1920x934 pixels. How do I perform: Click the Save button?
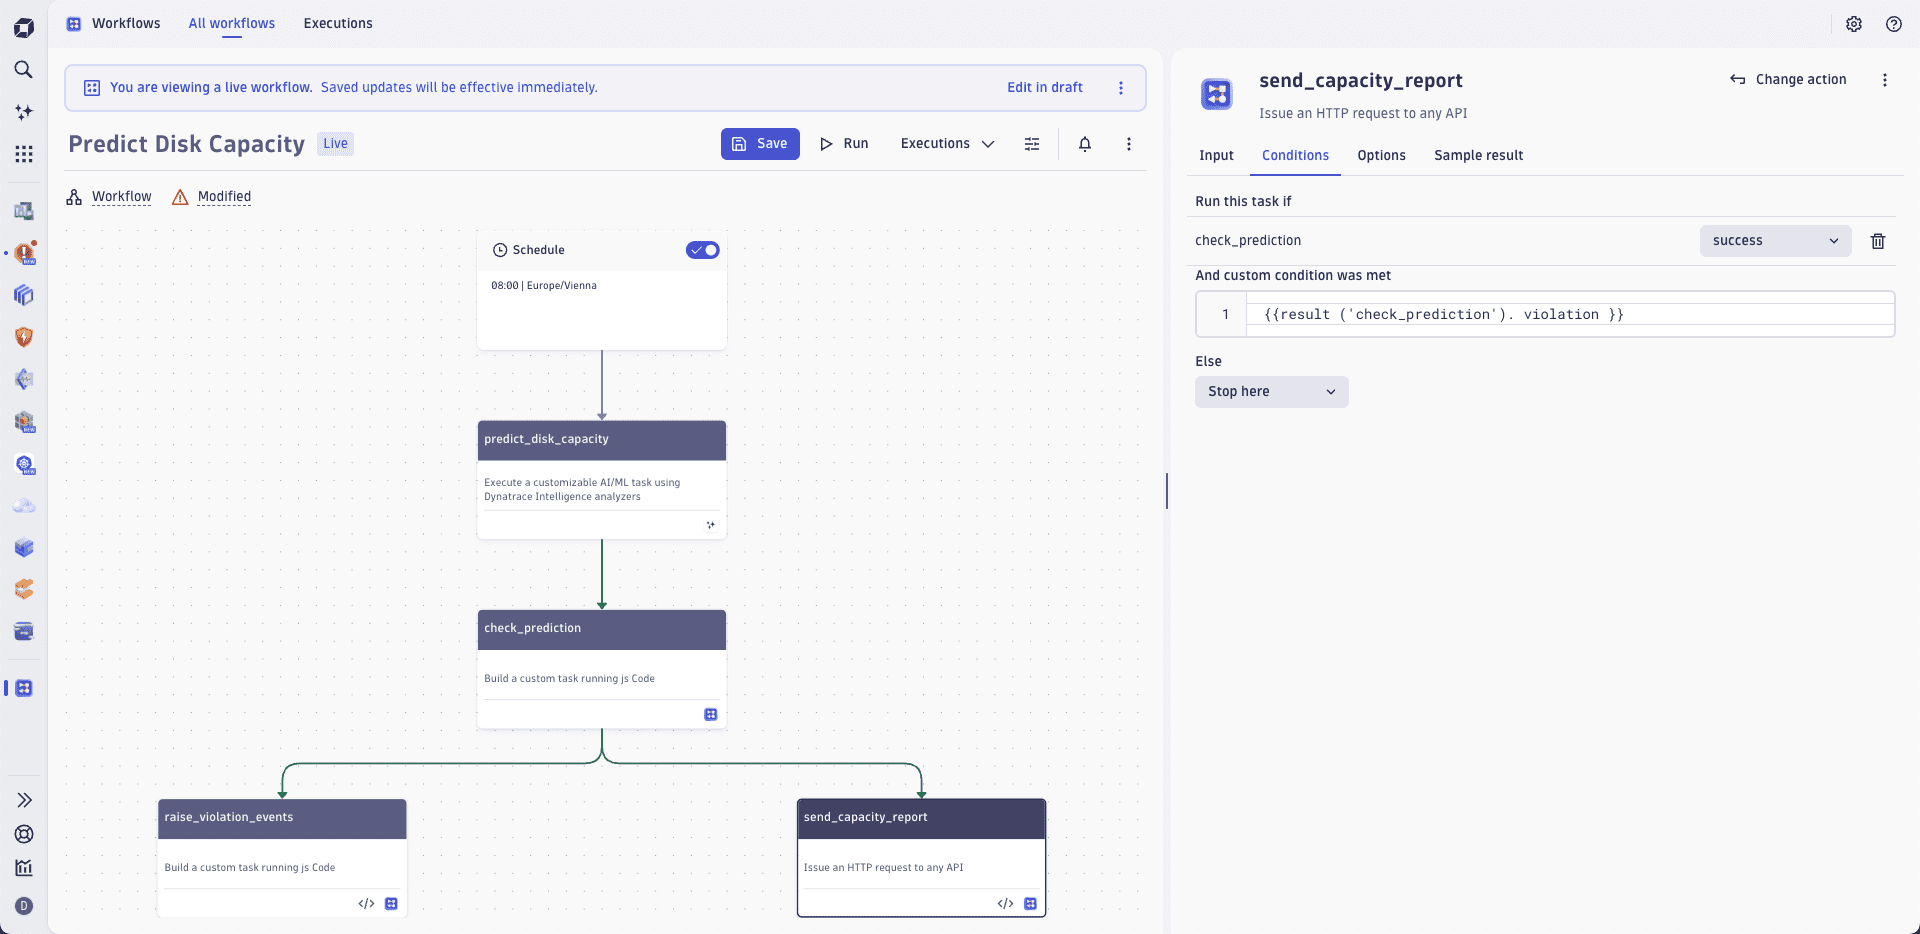760,144
